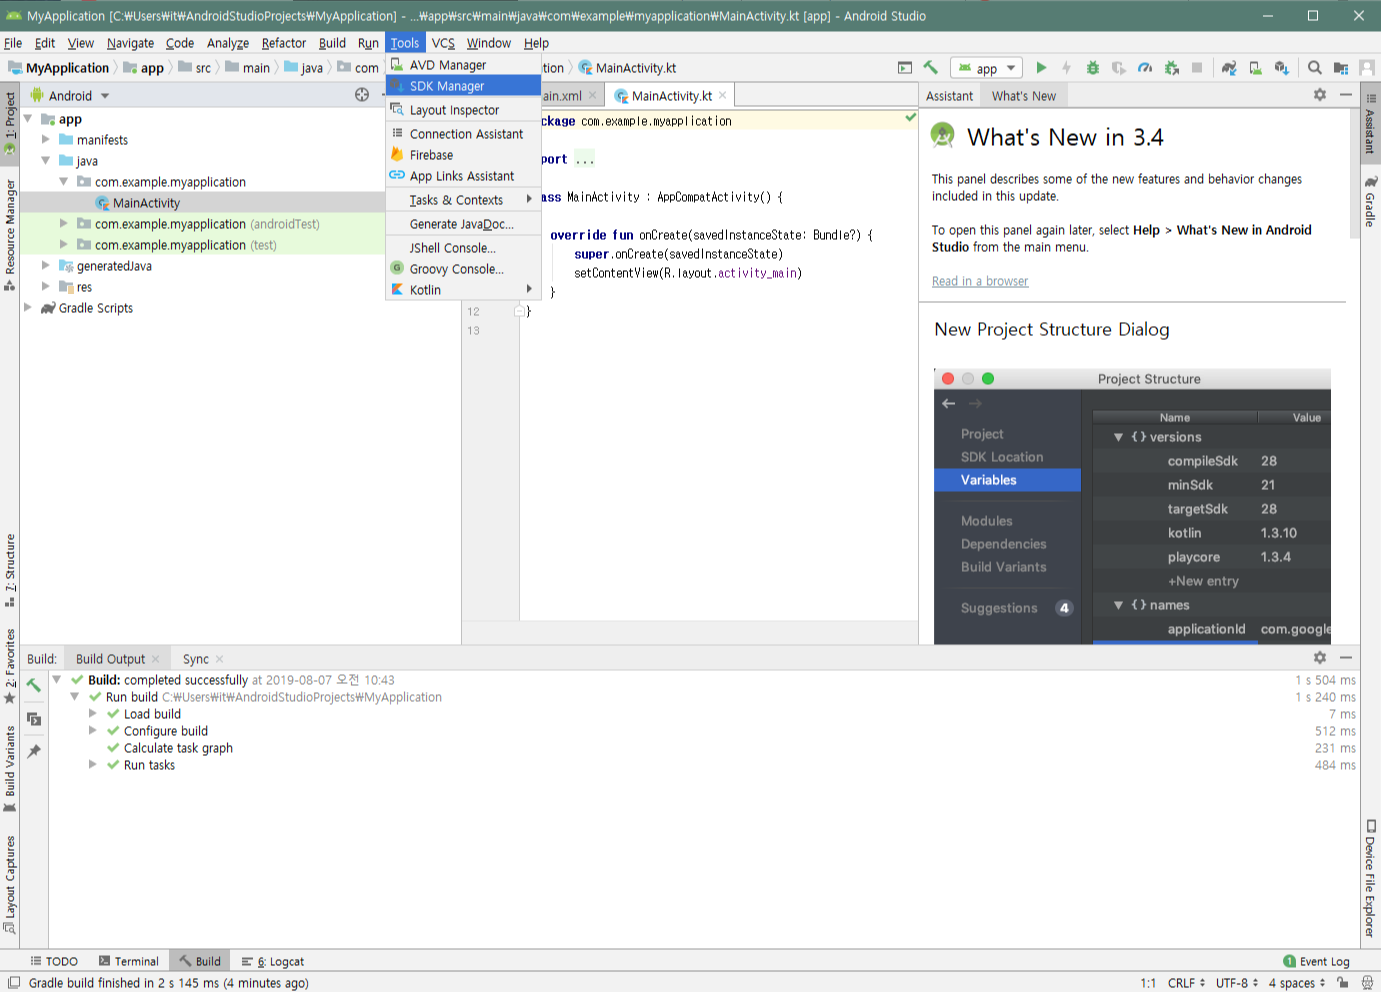Open Device File Explorer side tab

(x=1370, y=878)
